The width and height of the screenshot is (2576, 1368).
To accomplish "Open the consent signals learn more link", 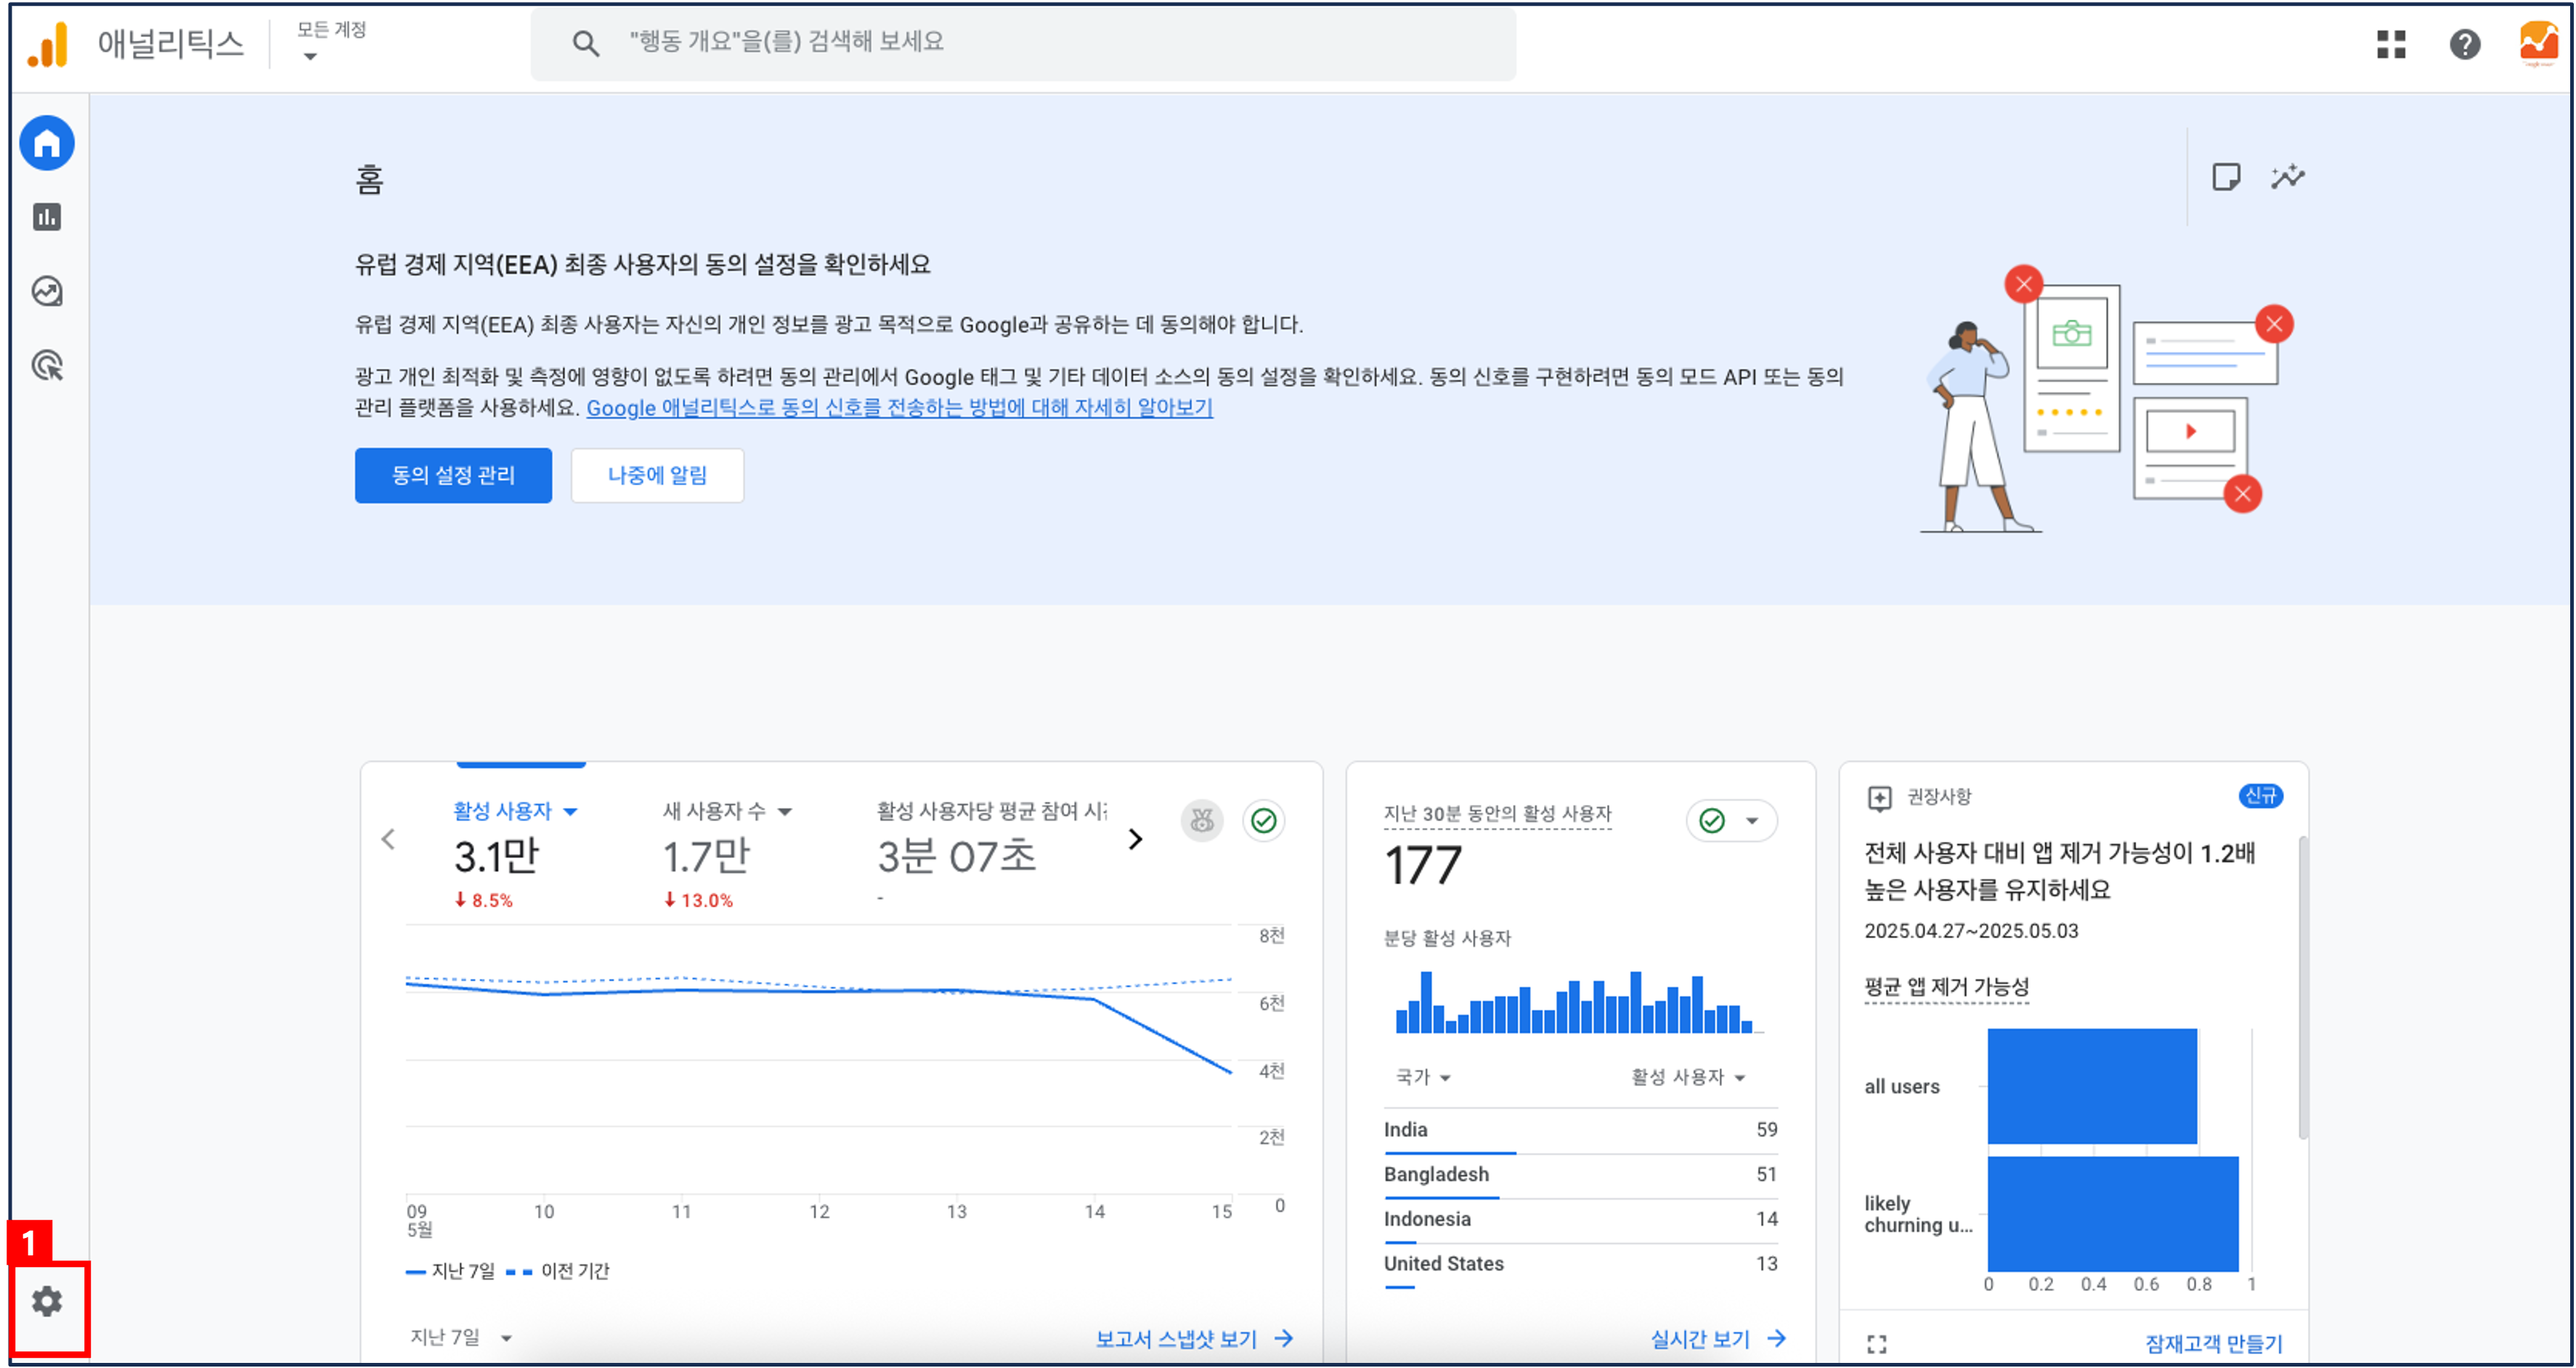I will pos(899,408).
